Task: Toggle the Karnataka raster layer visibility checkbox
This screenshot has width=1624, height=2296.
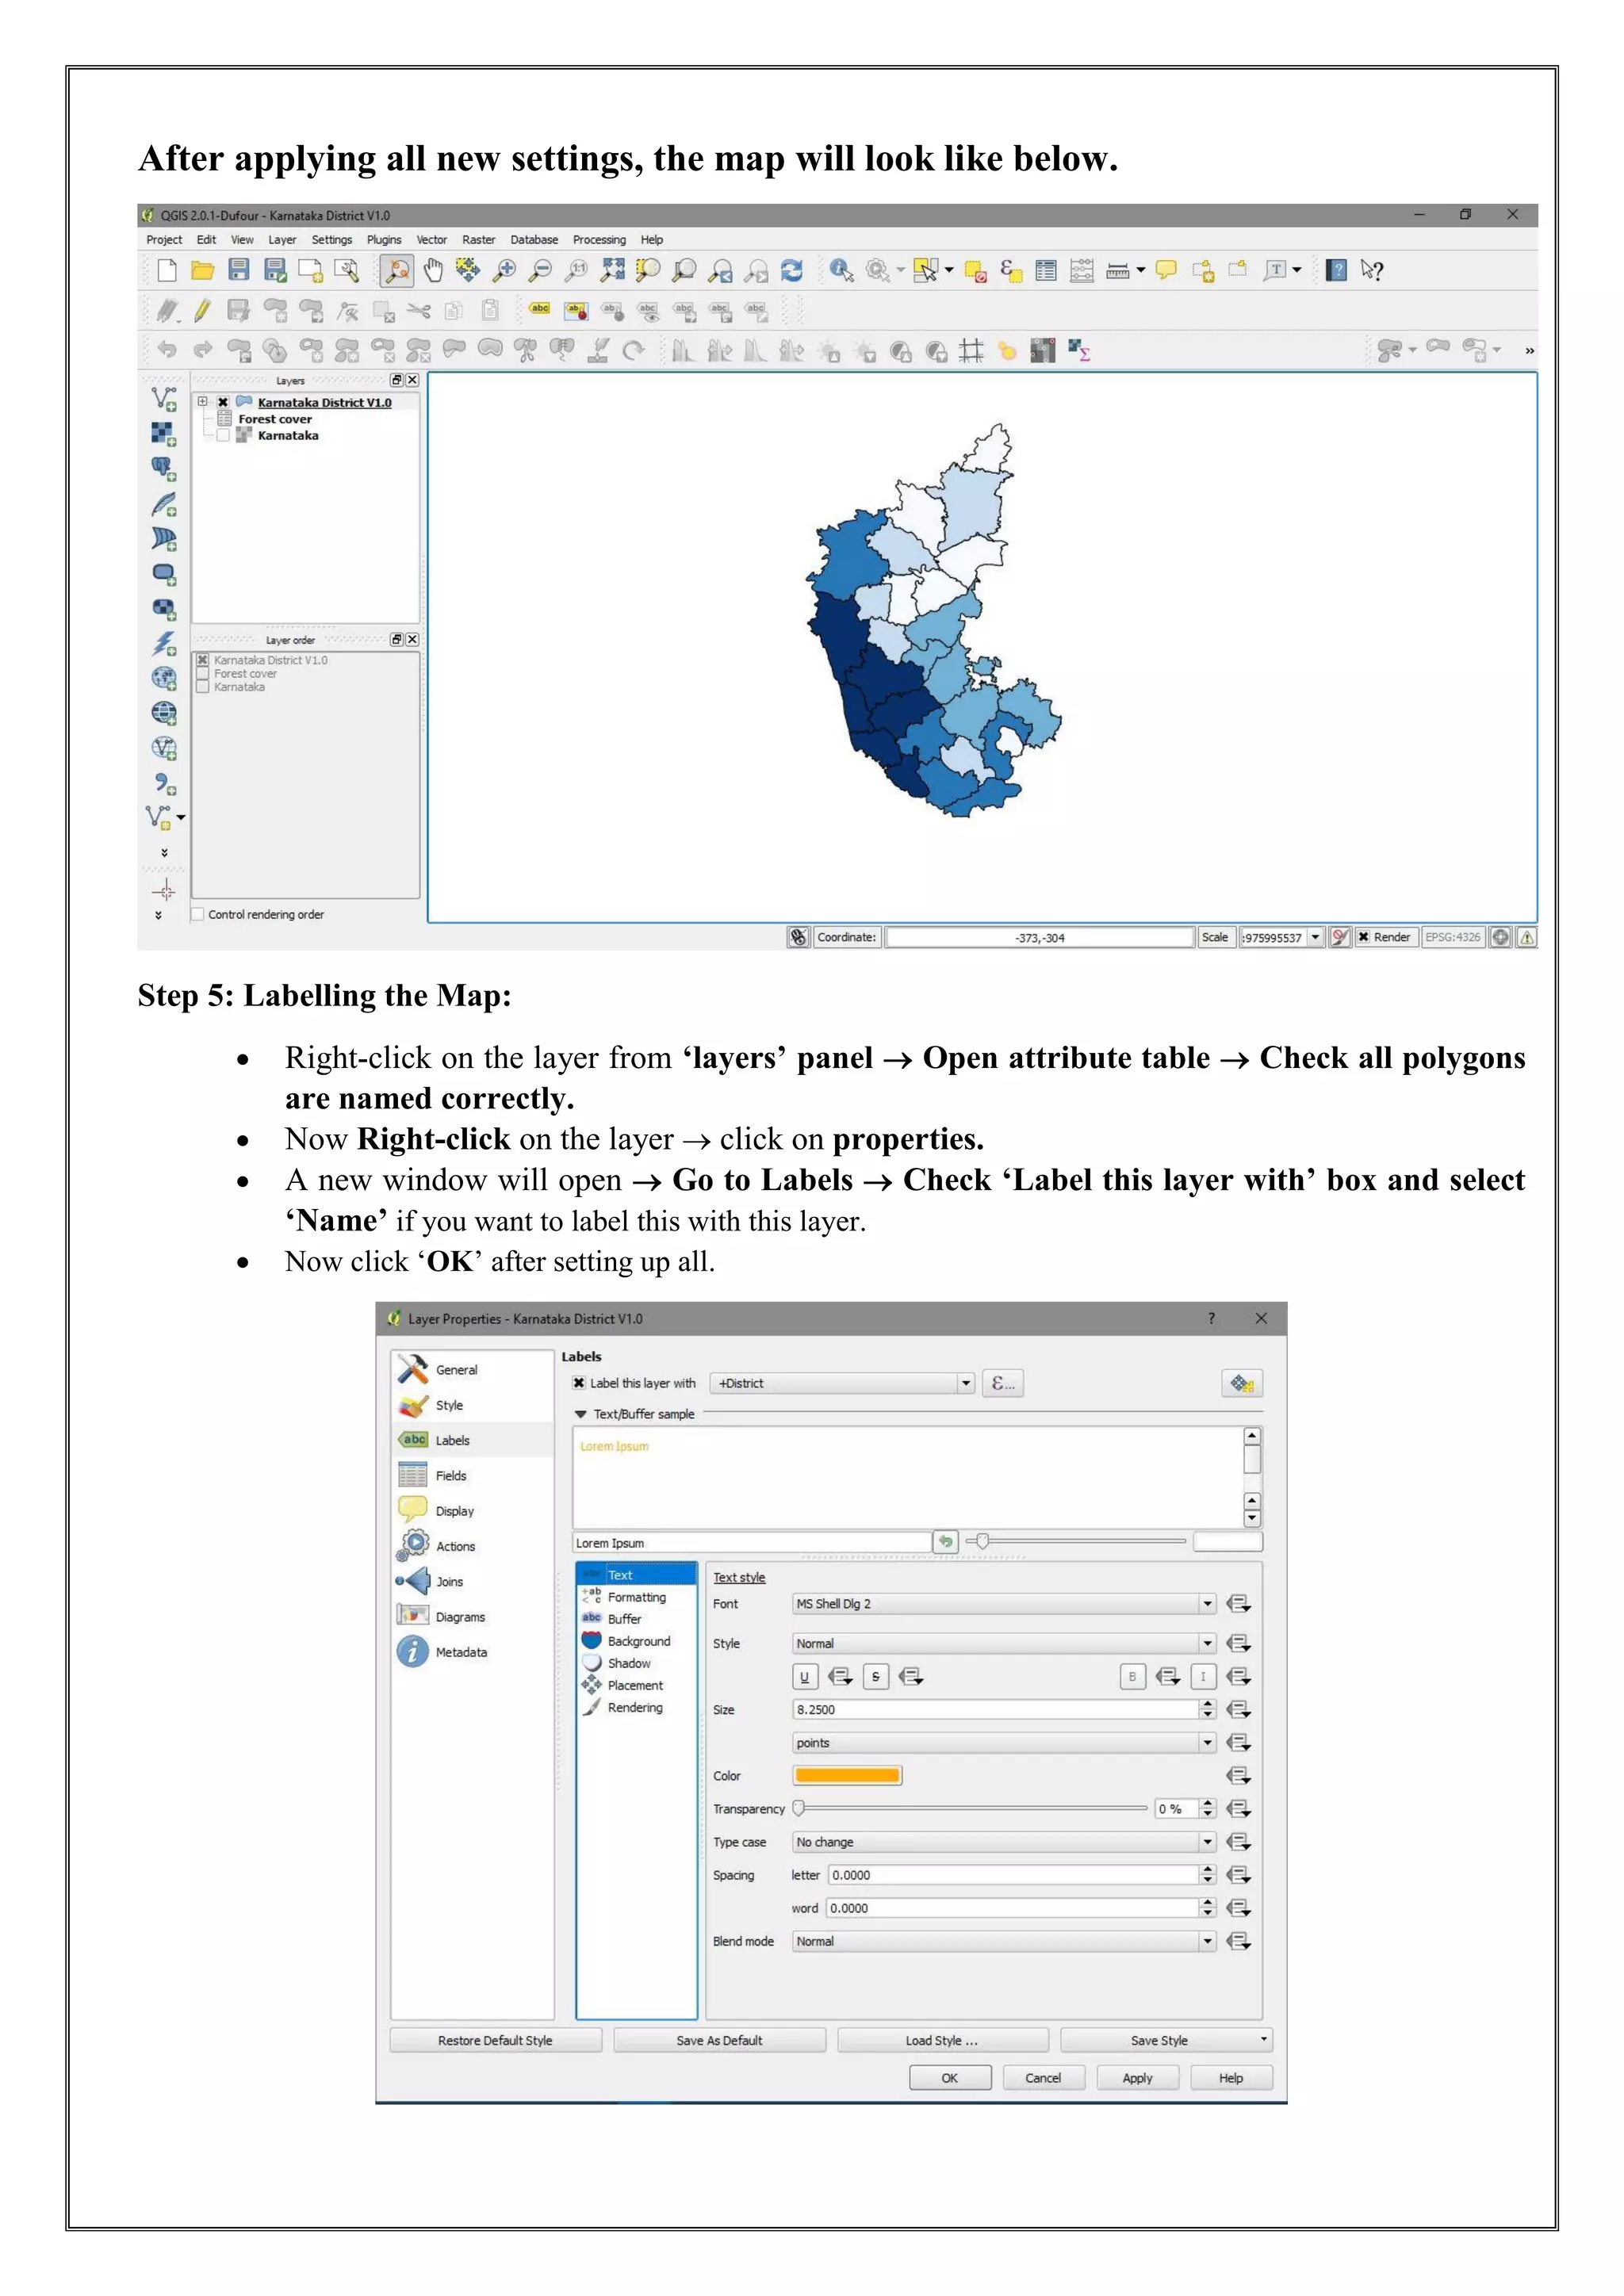Action: pos(223,435)
